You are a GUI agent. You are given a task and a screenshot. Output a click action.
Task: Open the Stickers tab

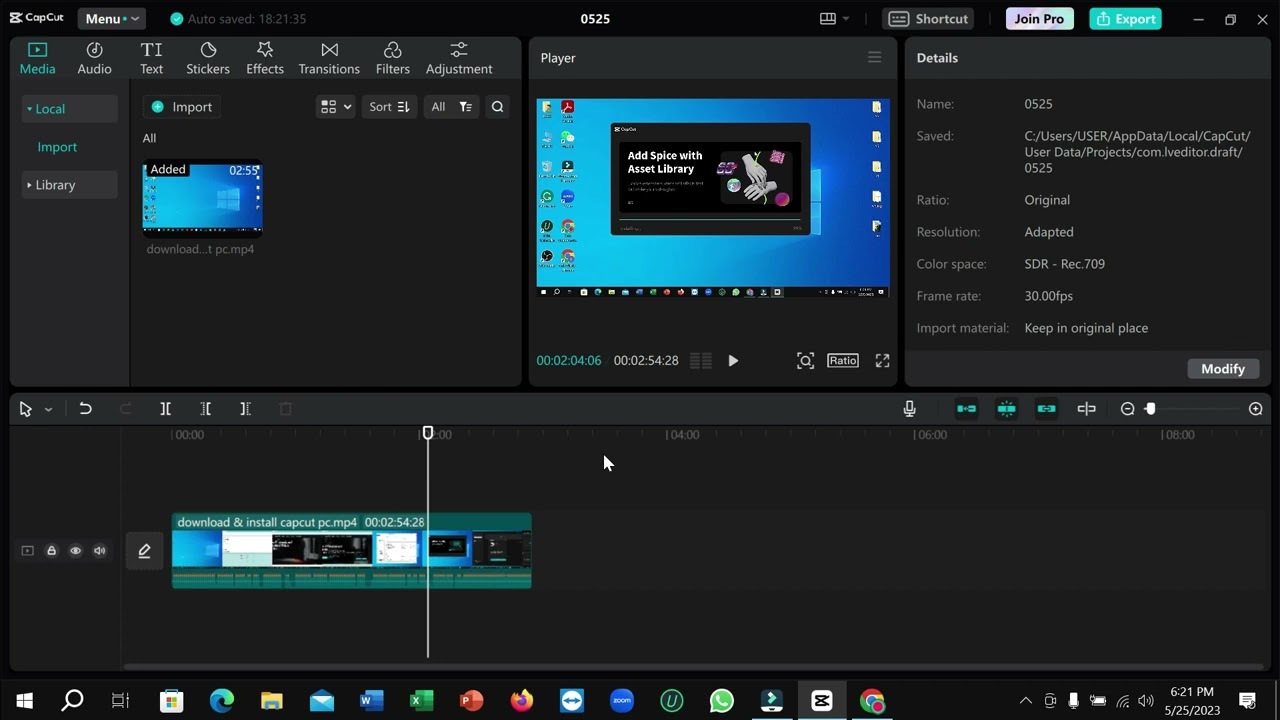click(208, 58)
